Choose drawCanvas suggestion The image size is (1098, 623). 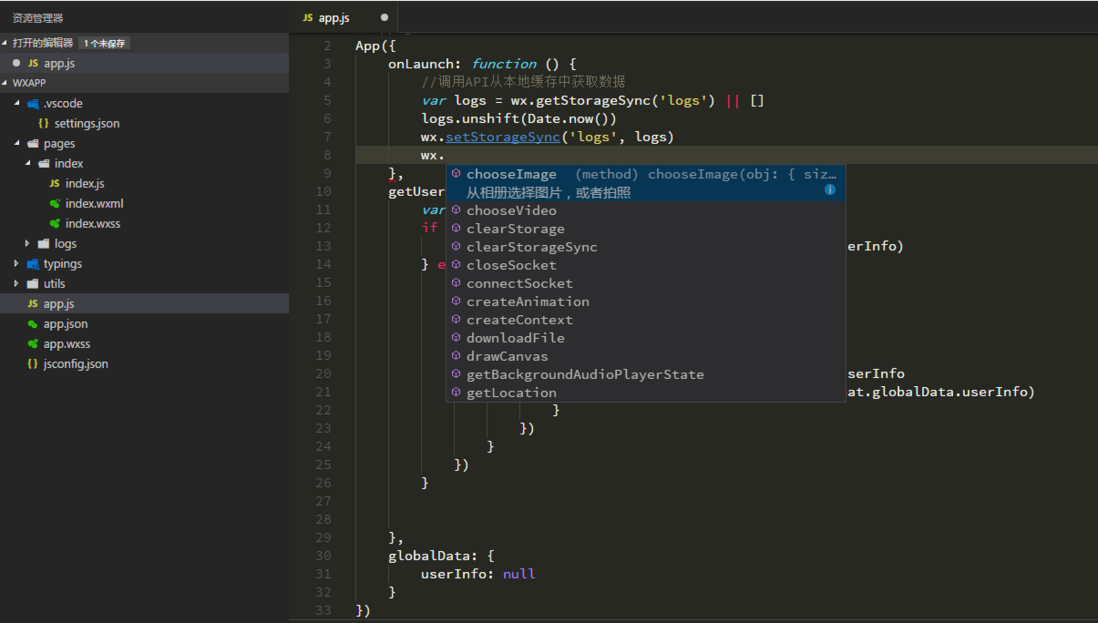[646, 356]
